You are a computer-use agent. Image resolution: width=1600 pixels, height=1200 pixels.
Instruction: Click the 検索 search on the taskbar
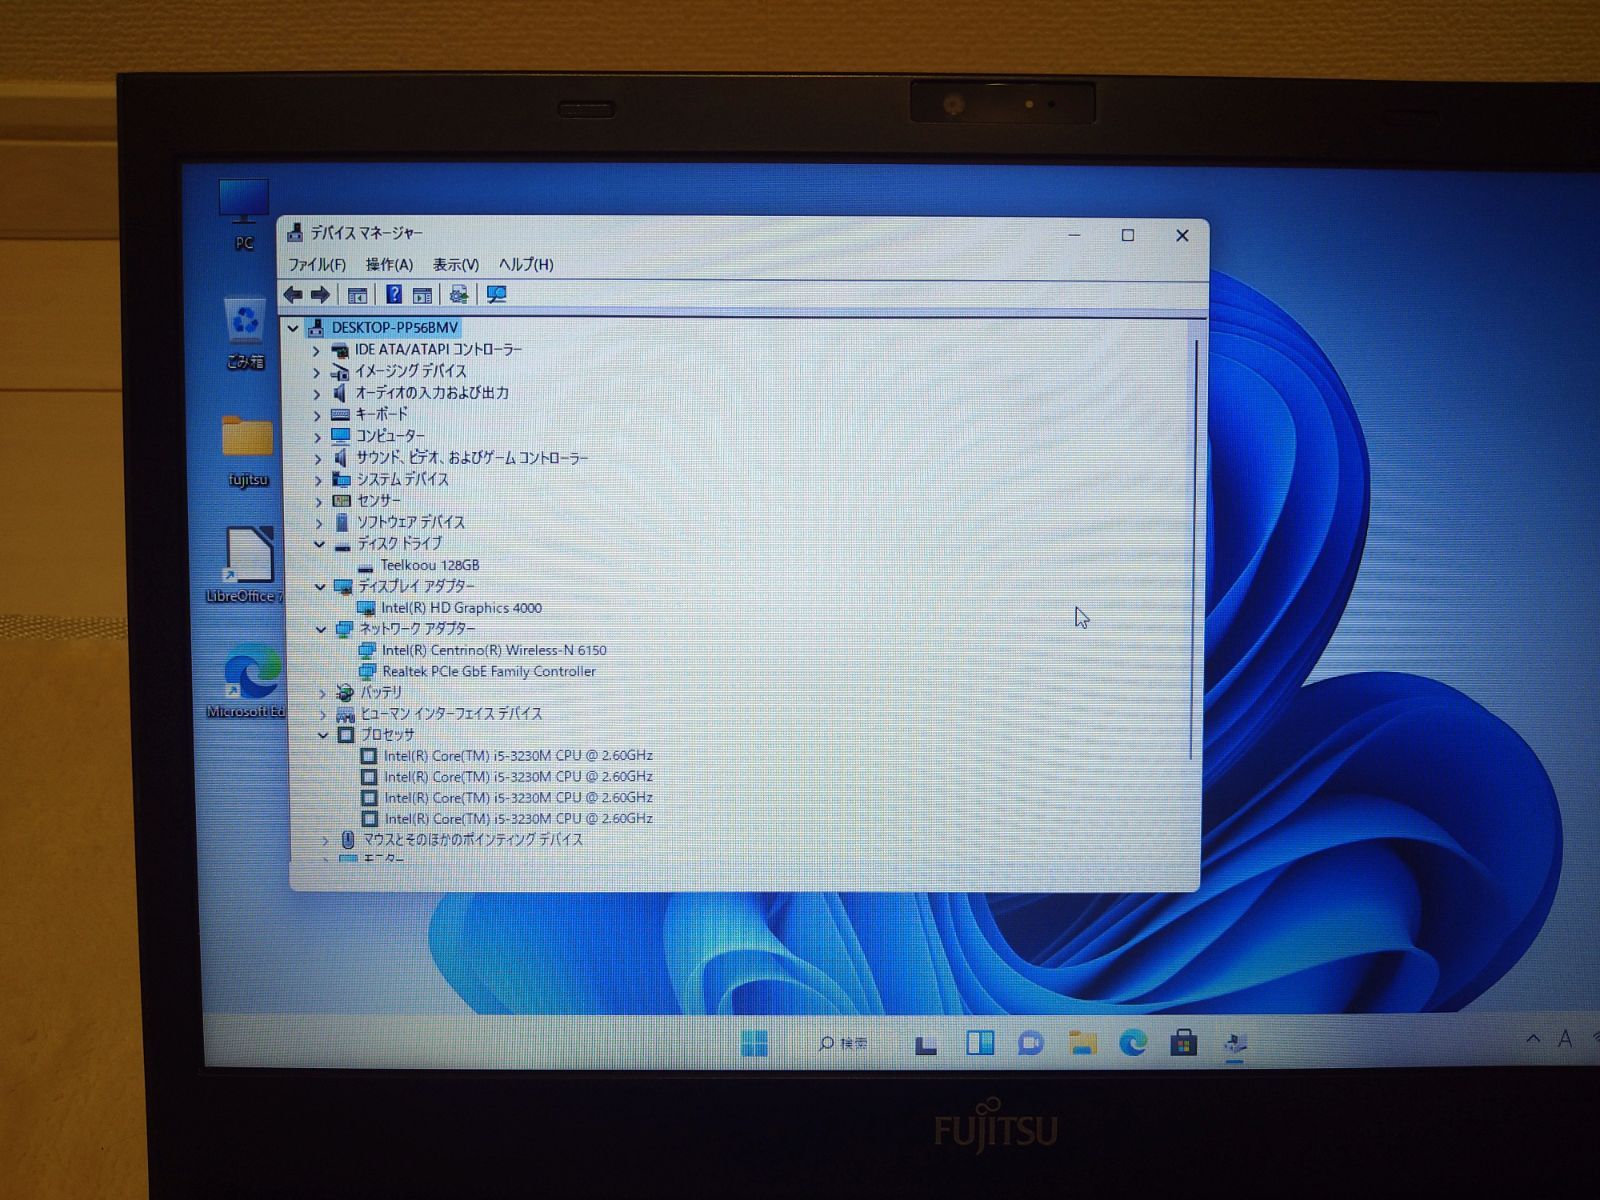[x=842, y=1043]
